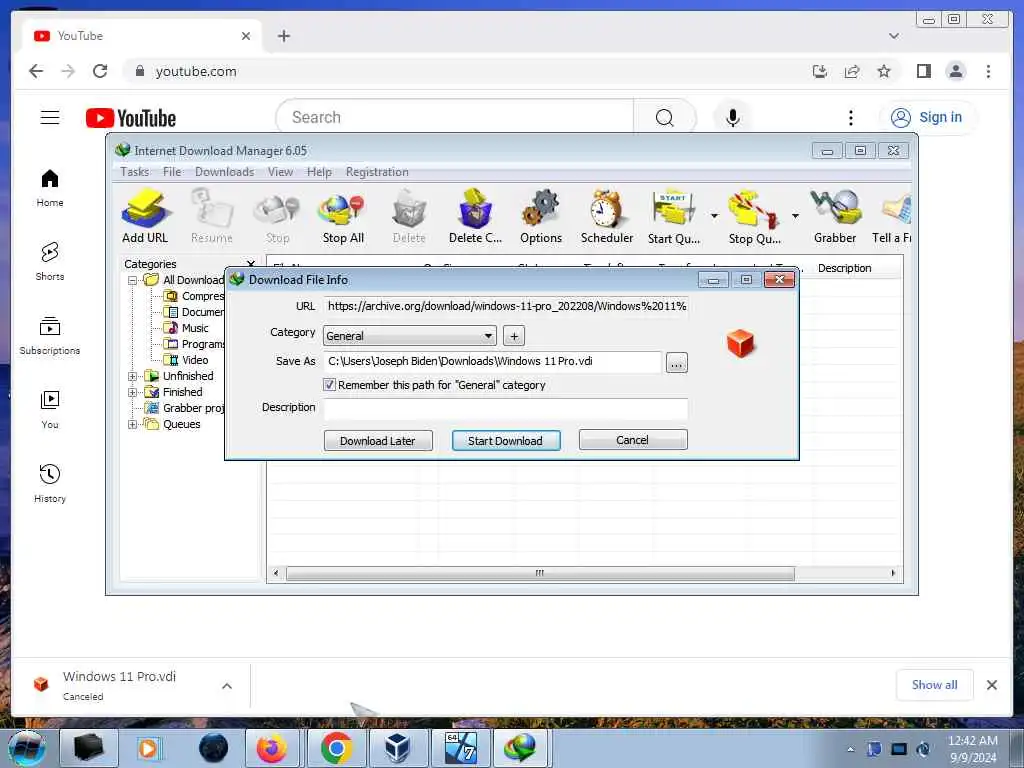Open the Start Queue dropdown arrow
Image resolution: width=1024 pixels, height=768 pixels.
pos(714,216)
